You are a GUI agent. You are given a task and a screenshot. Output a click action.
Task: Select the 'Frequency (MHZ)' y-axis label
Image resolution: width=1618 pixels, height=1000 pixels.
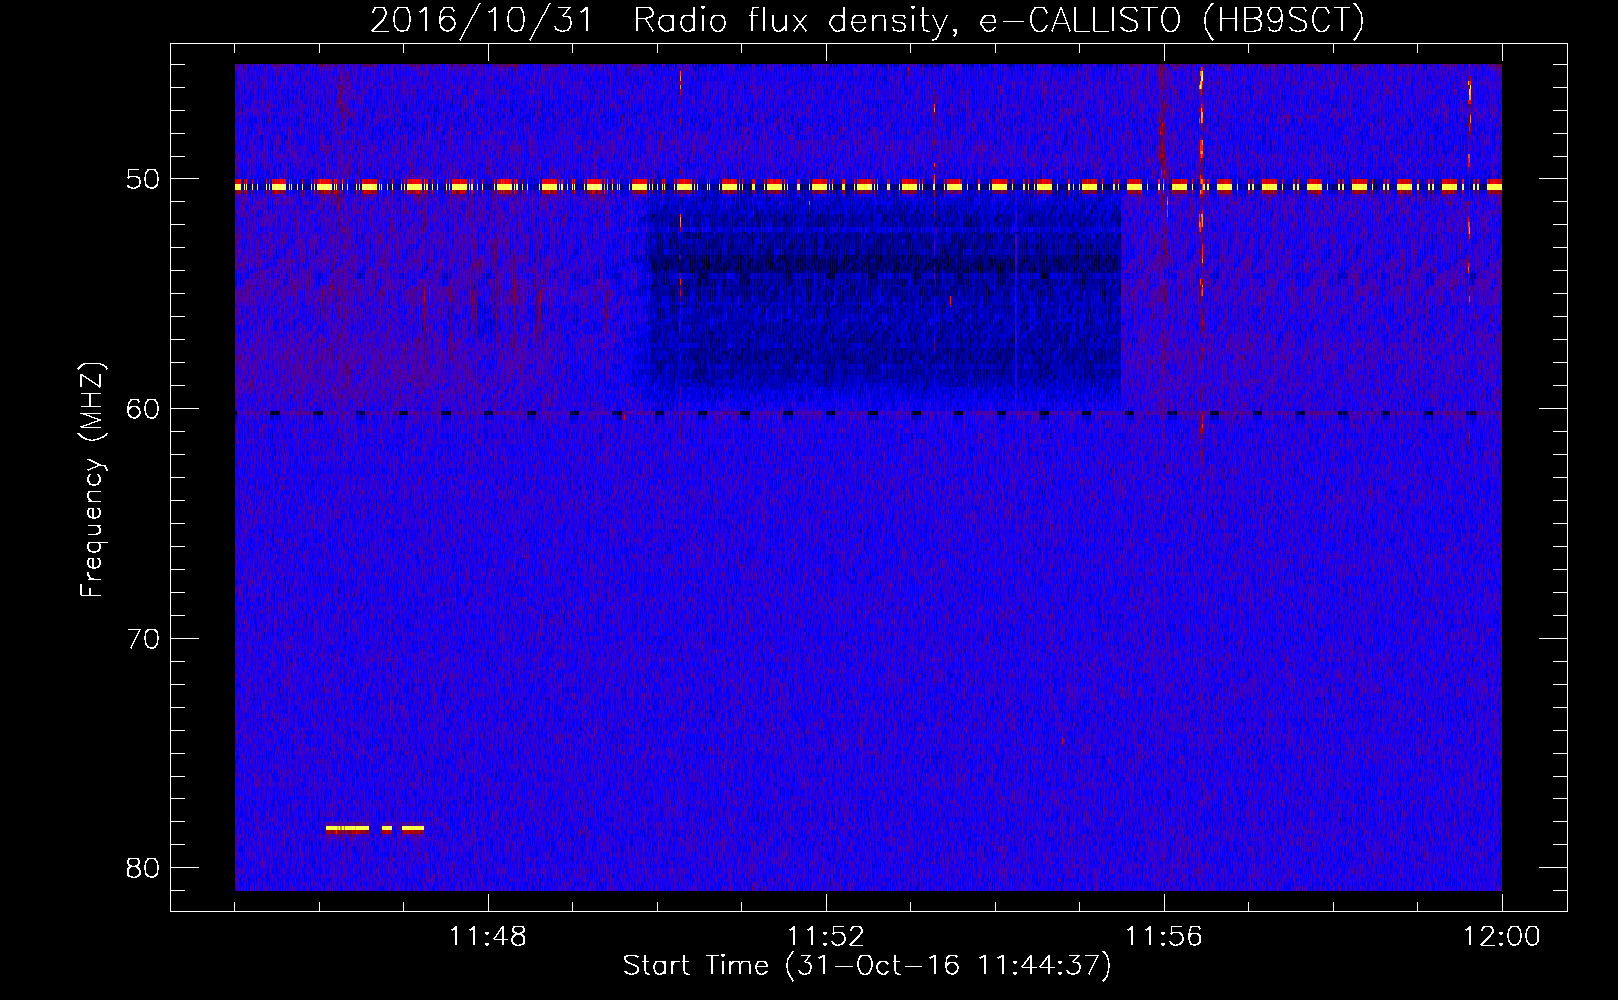click(x=92, y=481)
